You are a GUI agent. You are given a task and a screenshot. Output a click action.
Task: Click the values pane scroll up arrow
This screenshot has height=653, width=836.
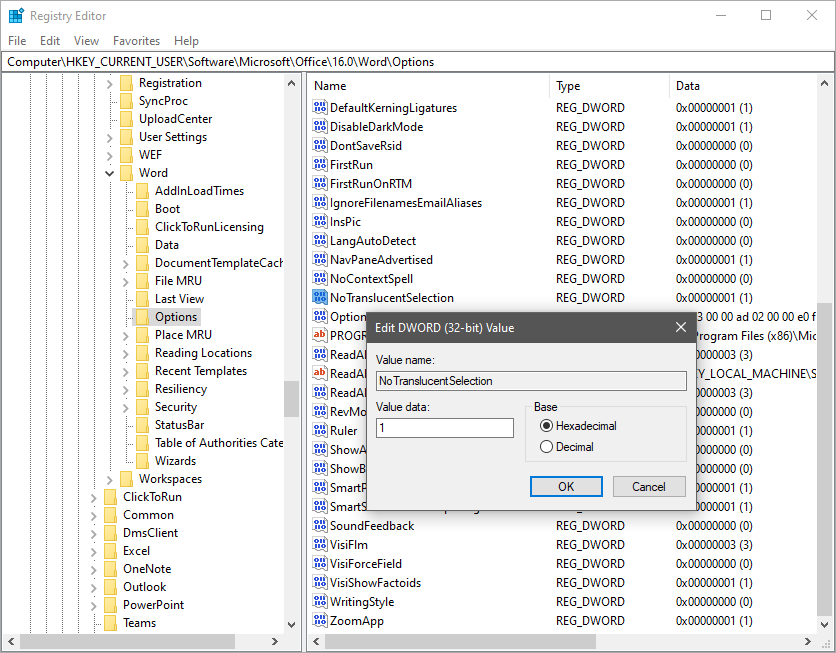point(824,84)
